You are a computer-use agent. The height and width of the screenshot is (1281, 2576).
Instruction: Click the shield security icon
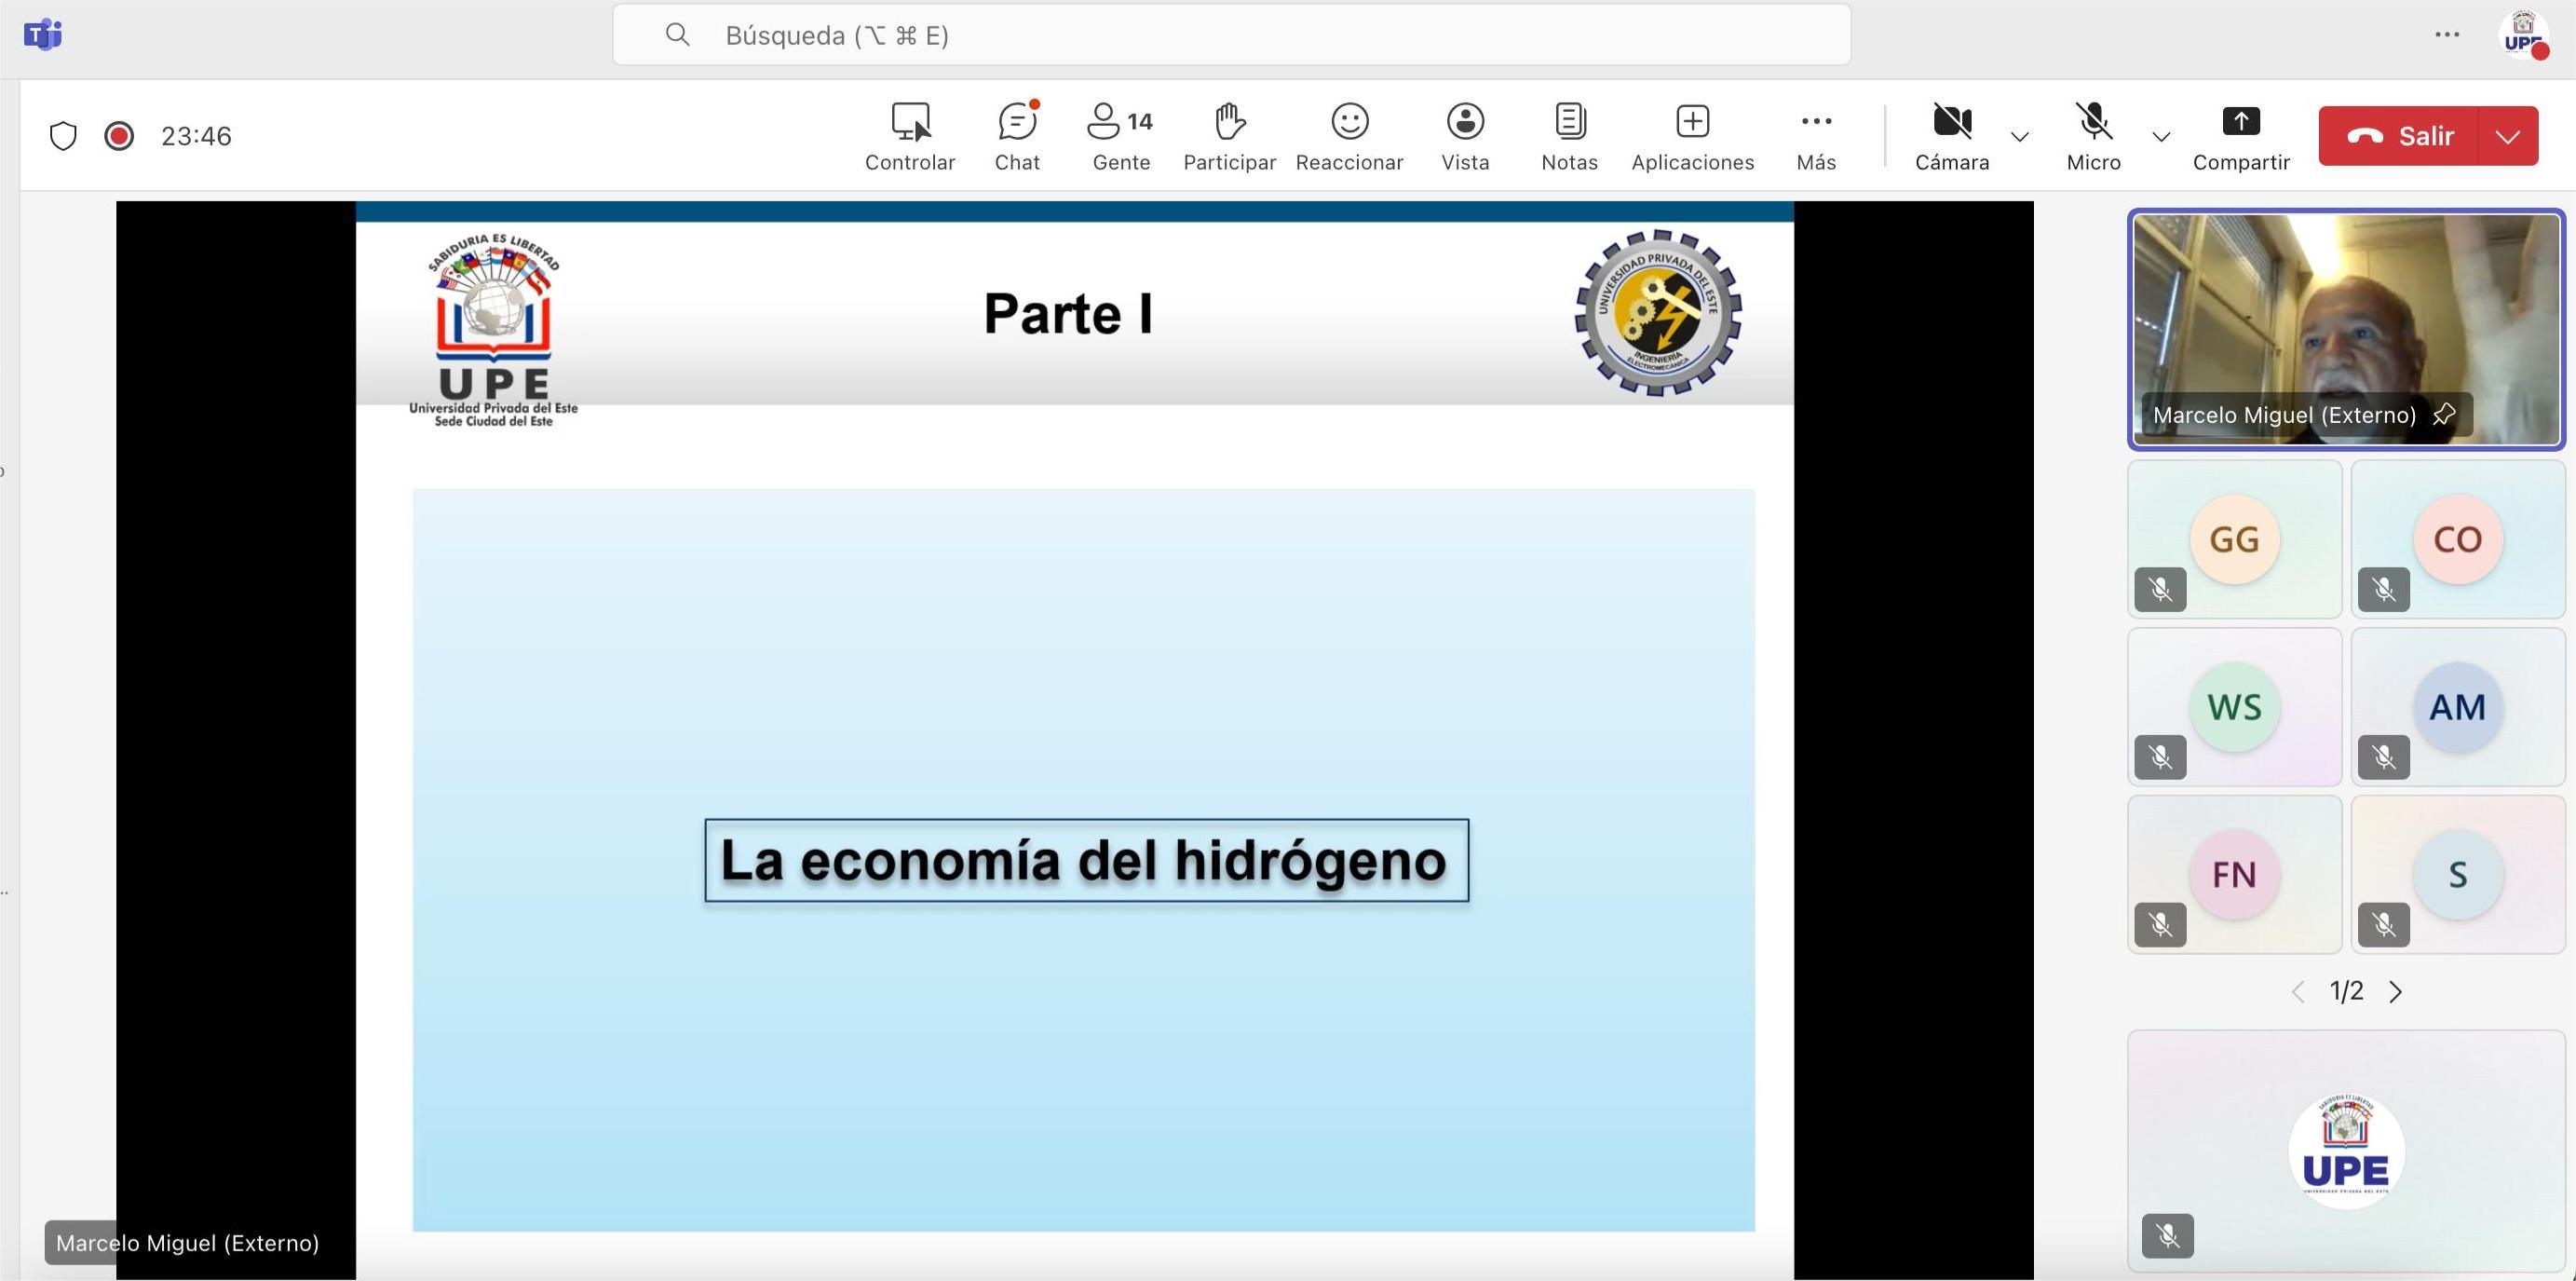coord(63,136)
